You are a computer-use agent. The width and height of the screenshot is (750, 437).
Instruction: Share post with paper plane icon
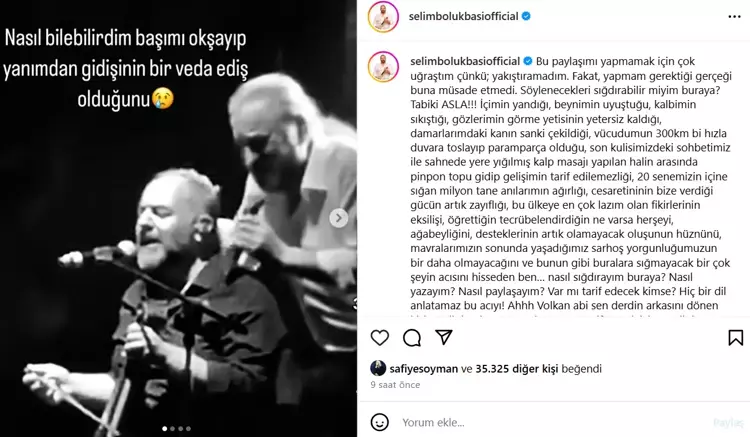(x=444, y=338)
